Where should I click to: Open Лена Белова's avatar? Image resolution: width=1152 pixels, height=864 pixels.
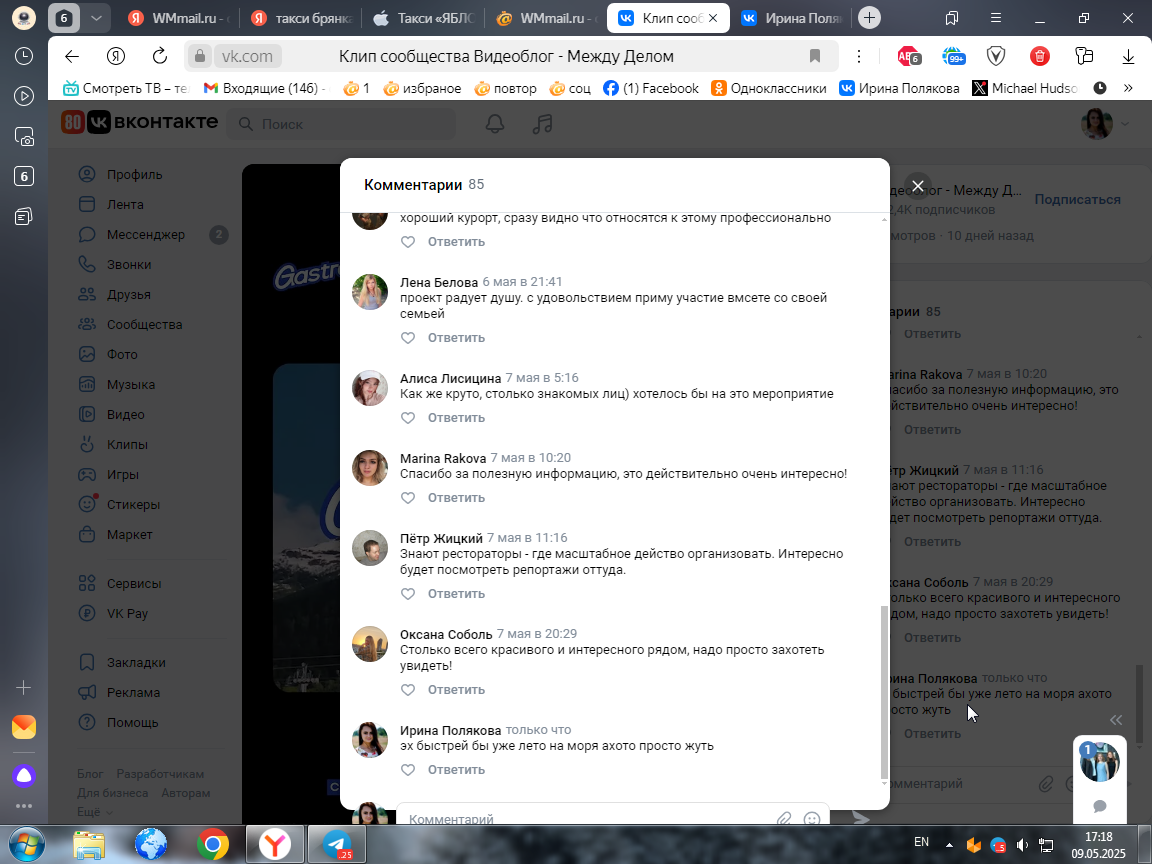point(370,292)
